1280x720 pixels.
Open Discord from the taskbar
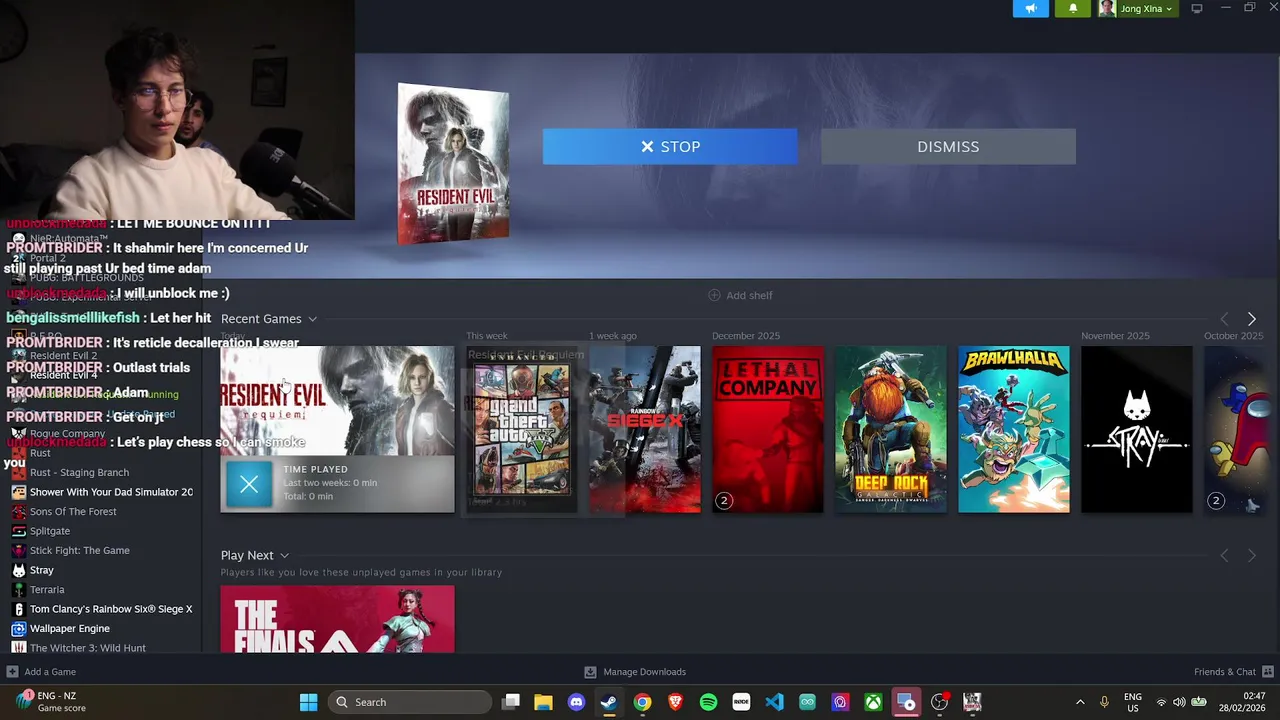pyautogui.click(x=576, y=702)
